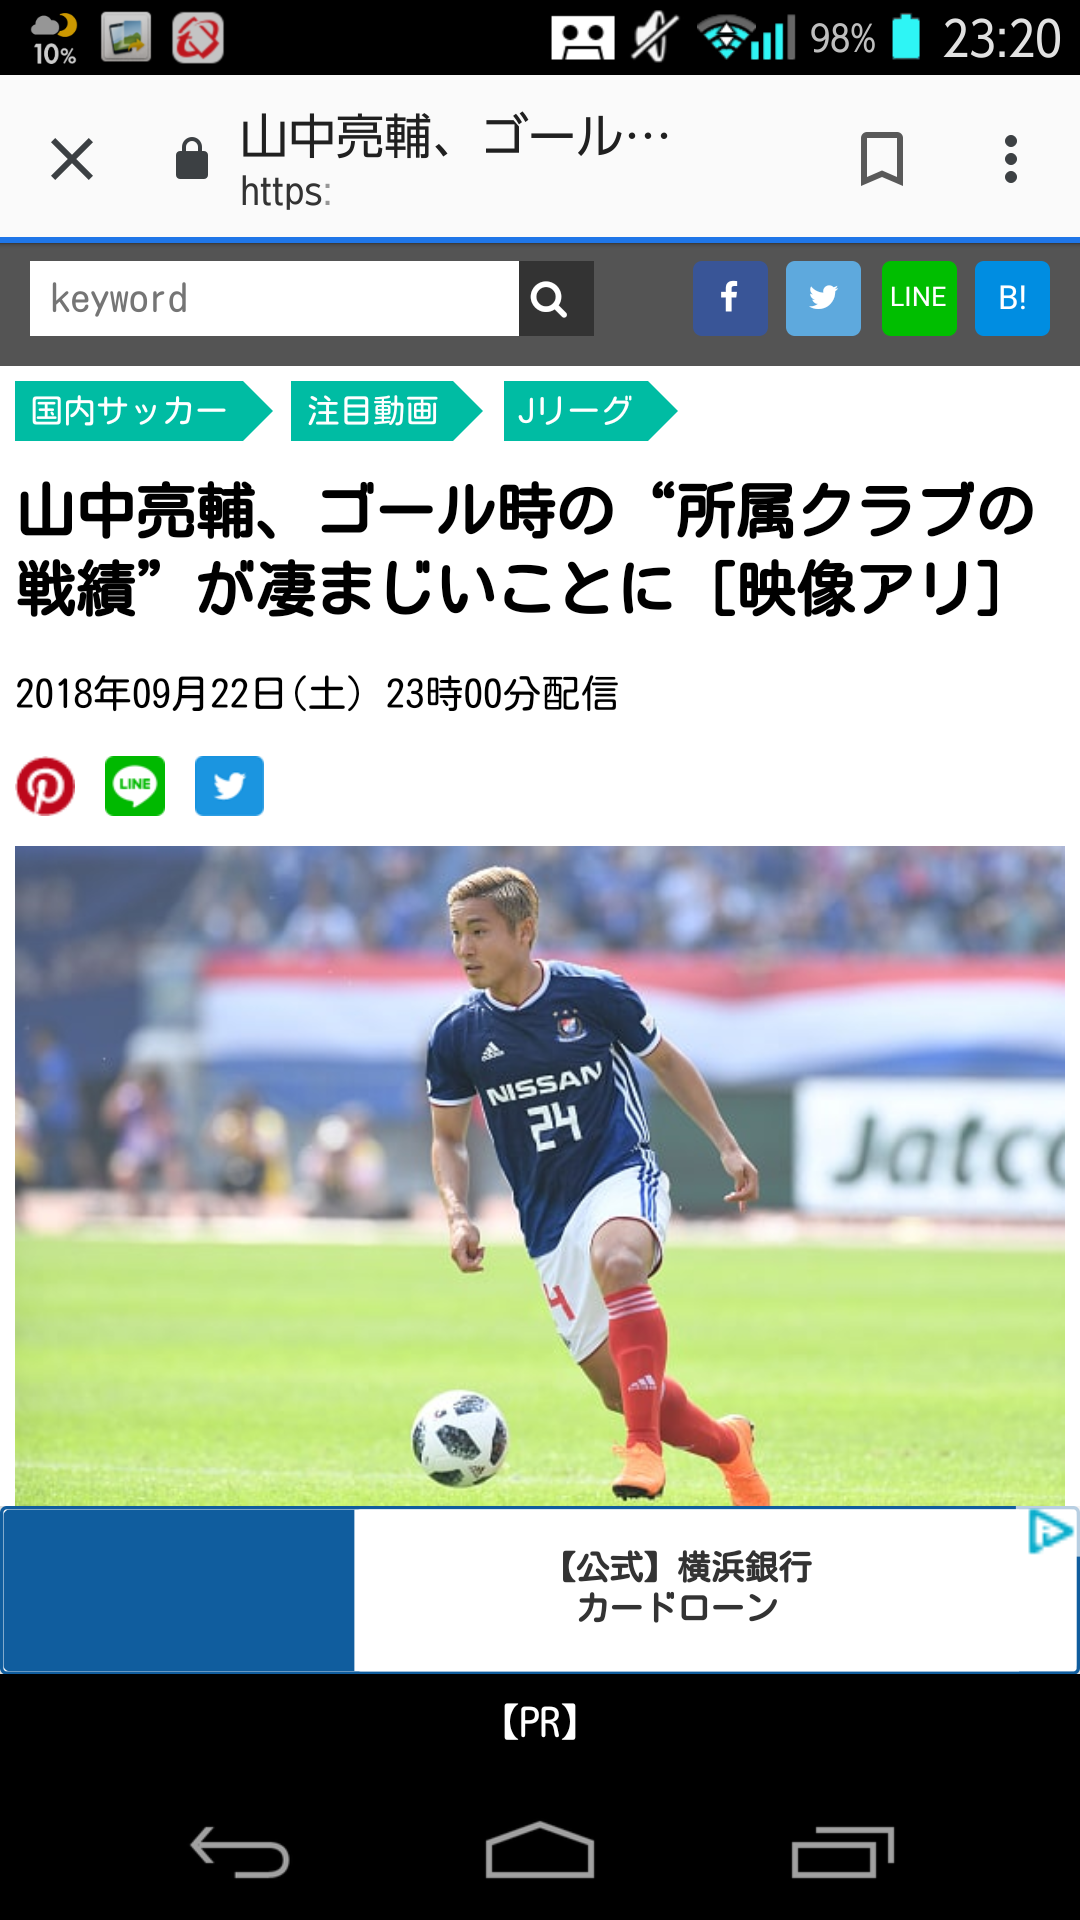
Task: Share with LINE icon below date
Action: [x=135, y=786]
